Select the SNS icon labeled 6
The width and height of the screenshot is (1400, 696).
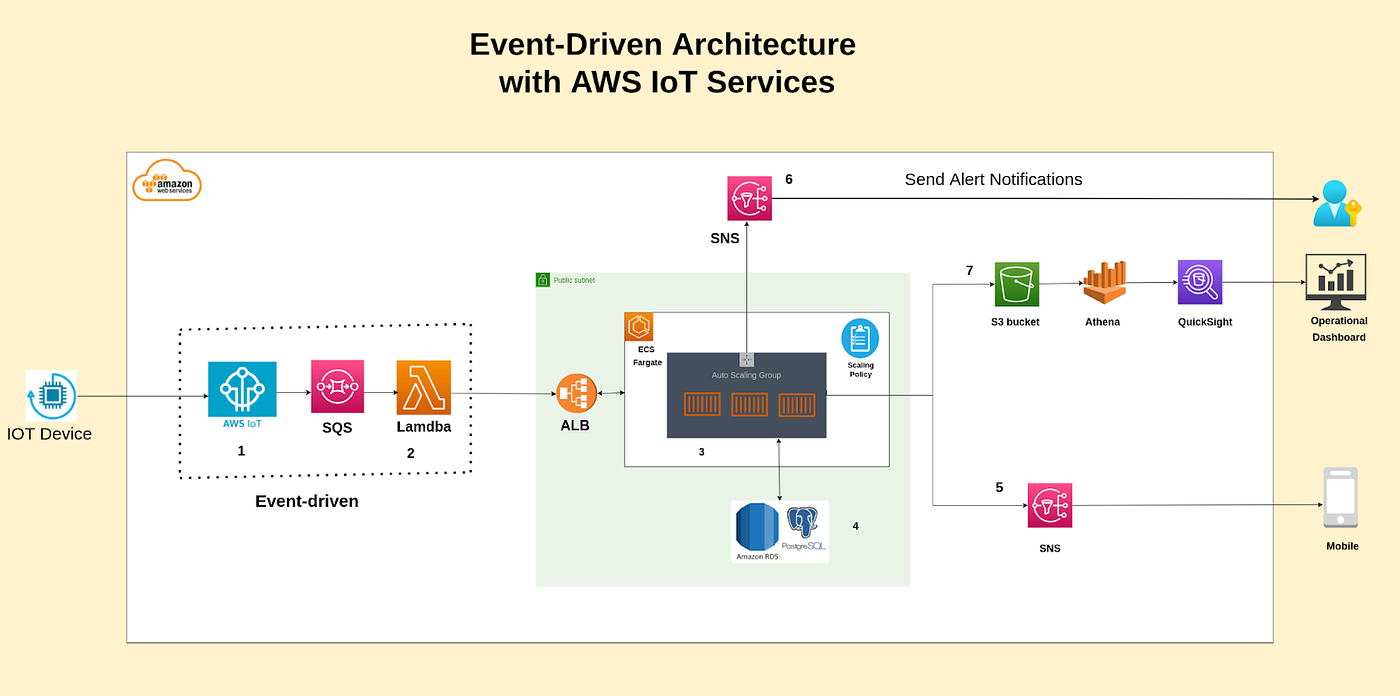pyautogui.click(x=748, y=197)
